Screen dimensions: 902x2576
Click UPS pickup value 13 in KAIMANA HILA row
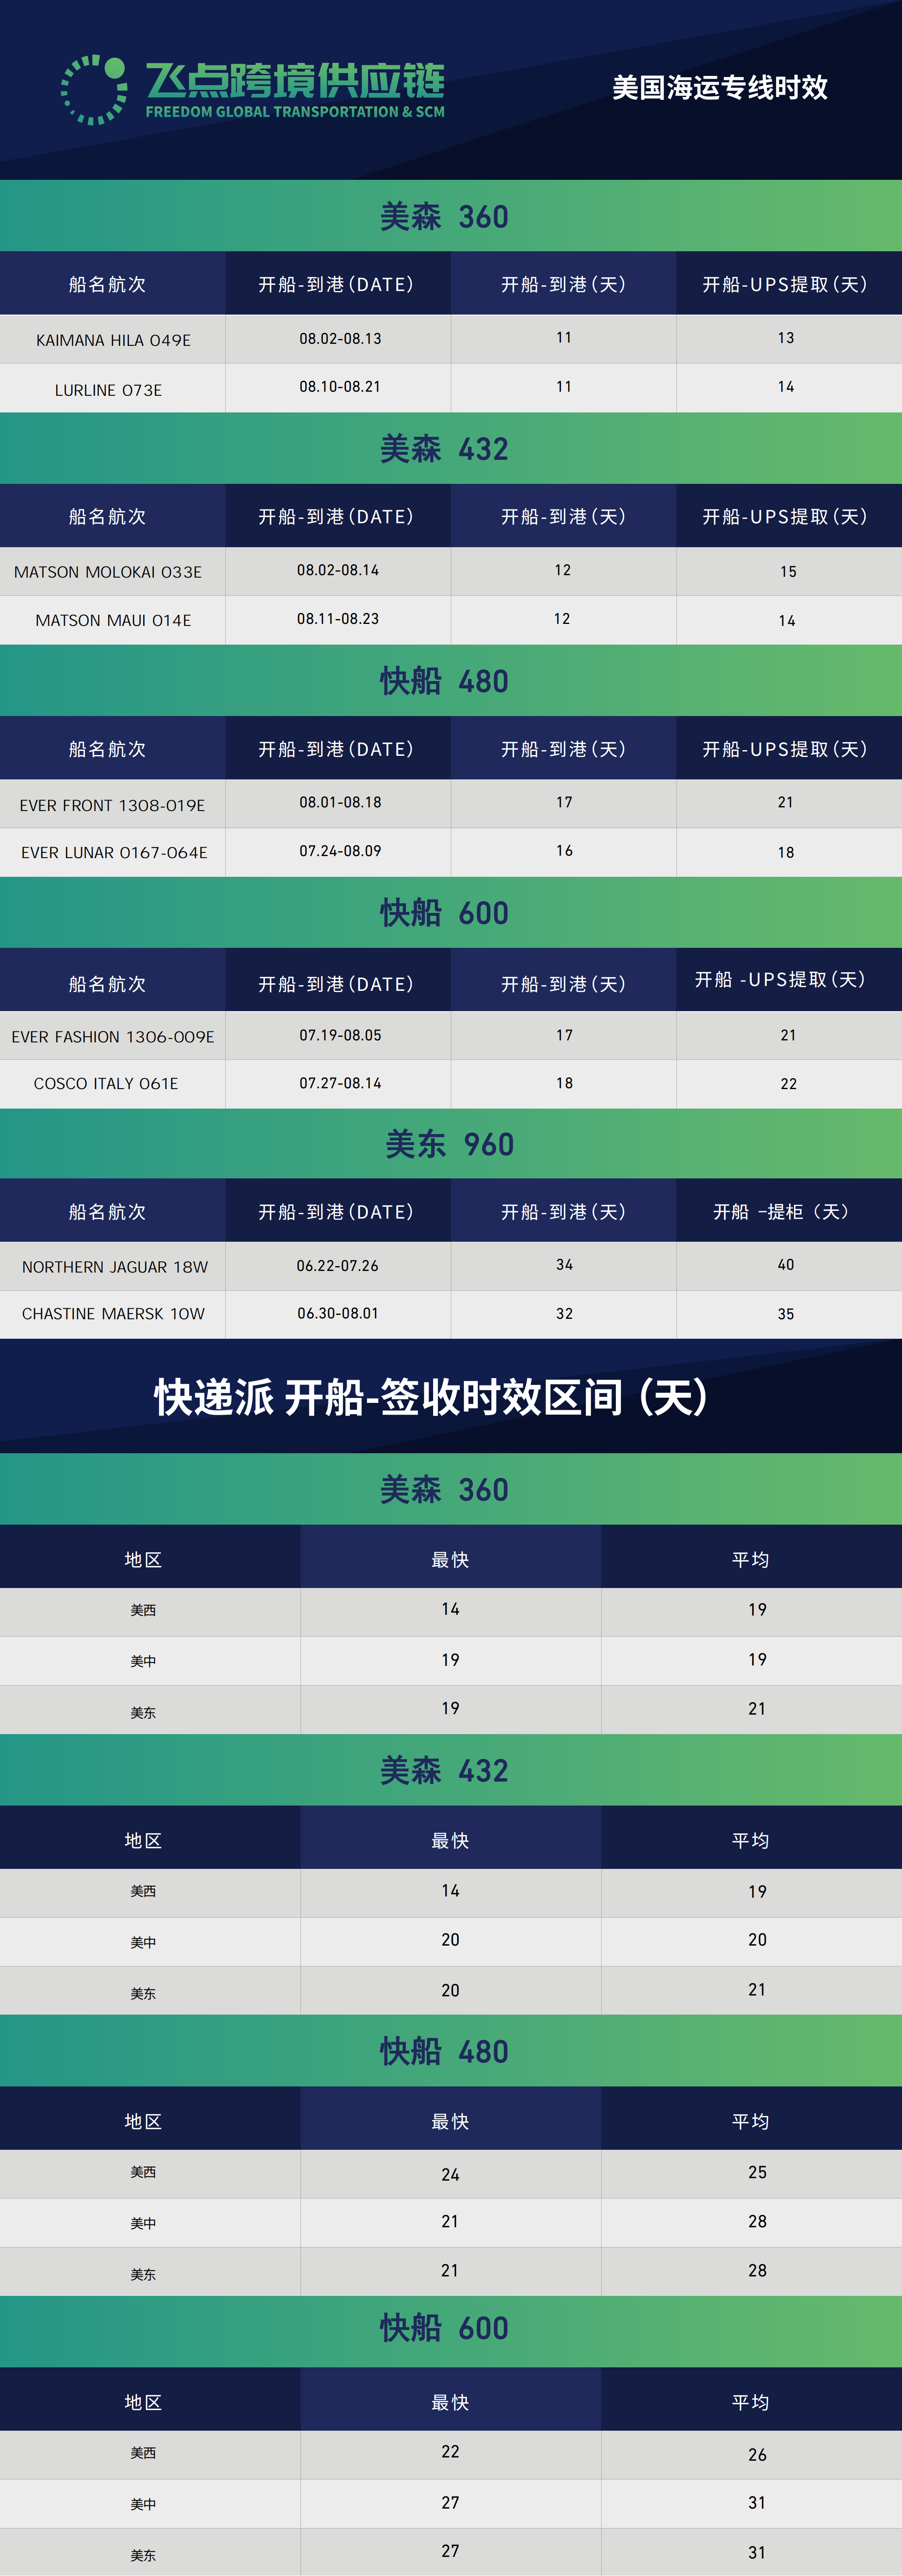pyautogui.click(x=786, y=338)
